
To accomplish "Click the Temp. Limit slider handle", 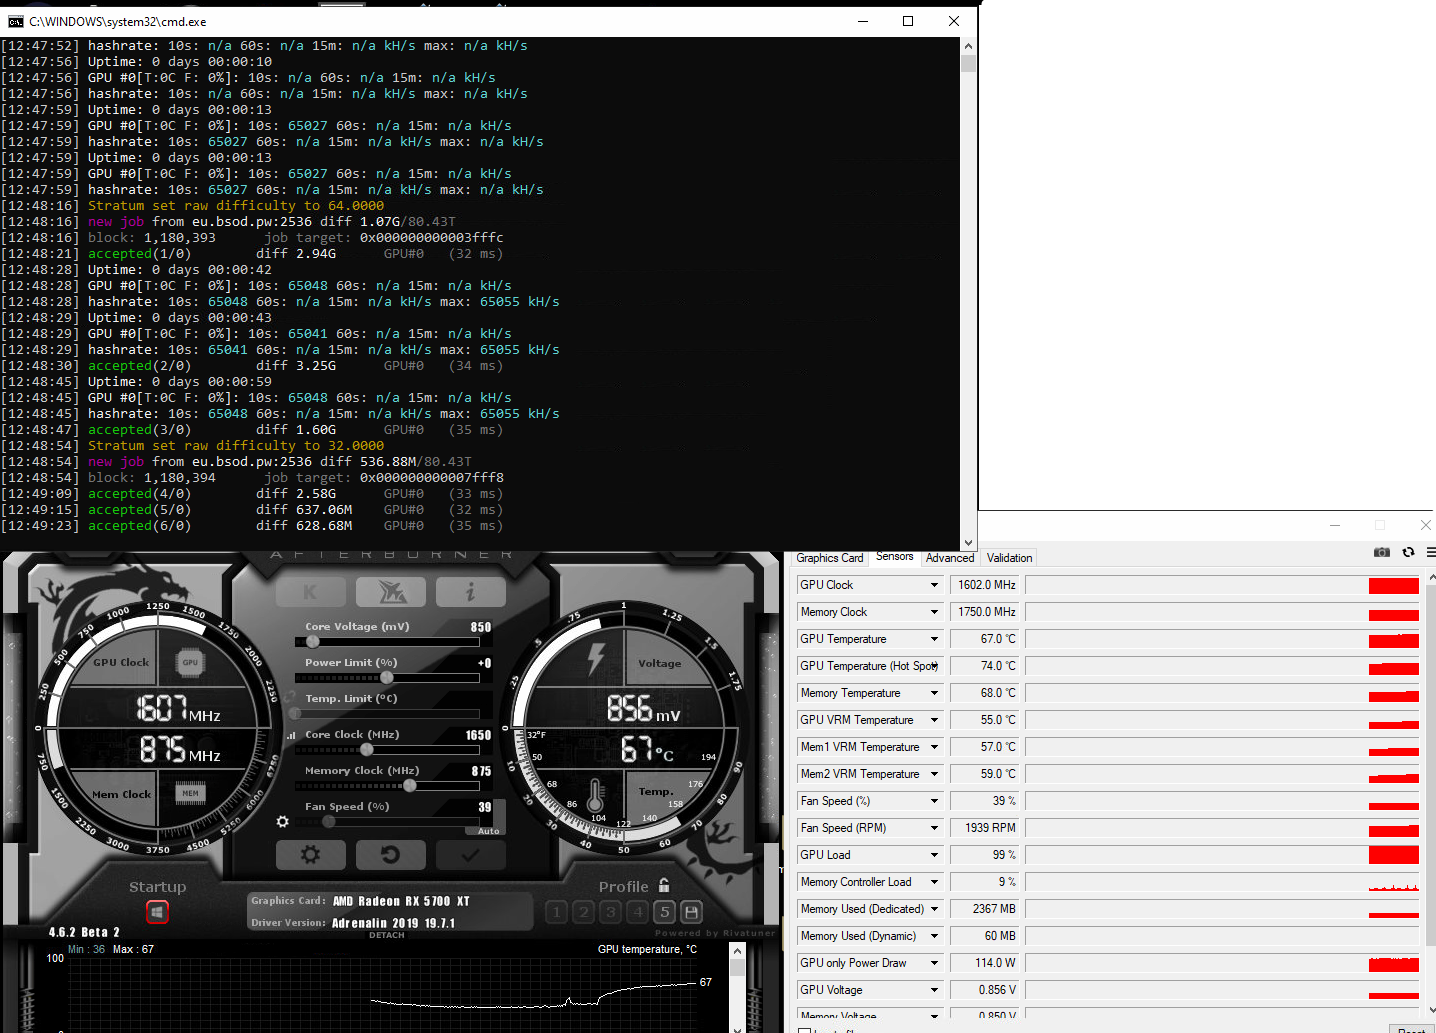I will [295, 713].
